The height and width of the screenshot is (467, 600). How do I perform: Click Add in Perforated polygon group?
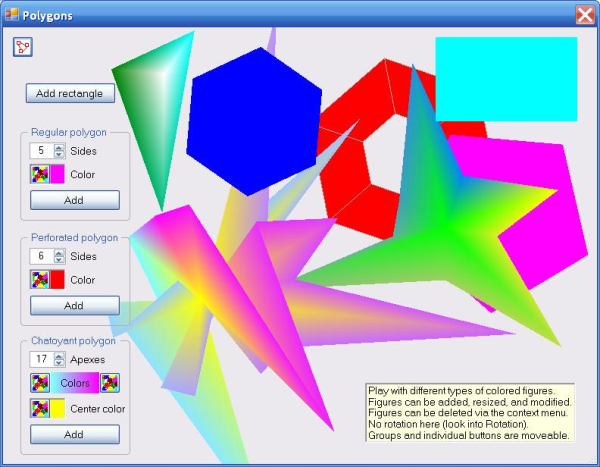coord(75,305)
